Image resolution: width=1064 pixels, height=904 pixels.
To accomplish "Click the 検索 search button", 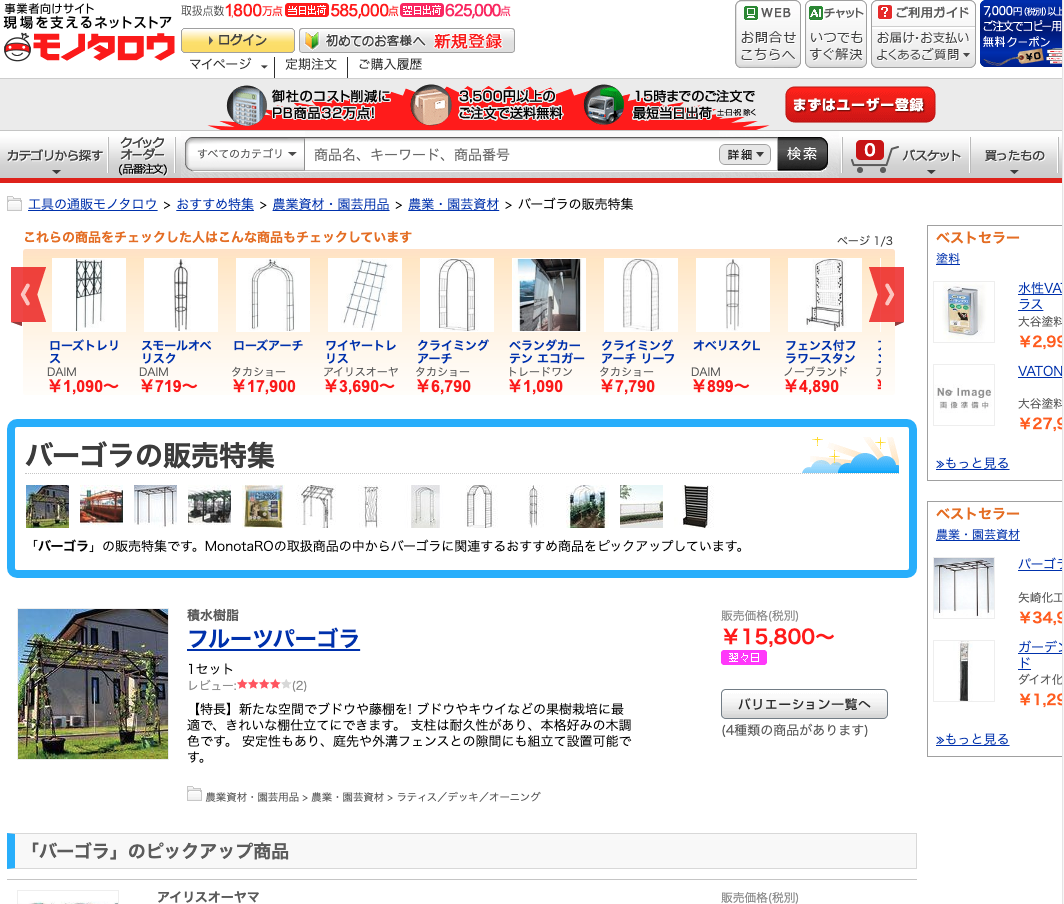I will (x=802, y=155).
